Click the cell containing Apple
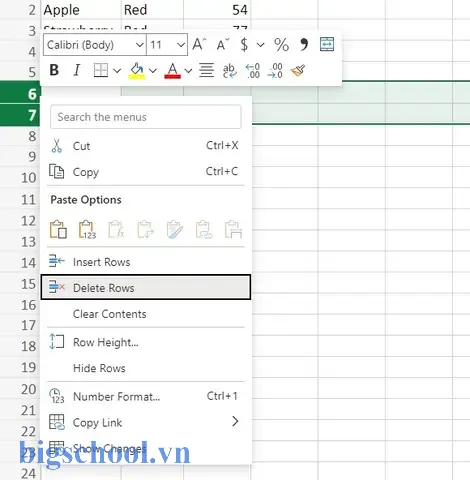The image size is (470, 480). [x=81, y=10]
